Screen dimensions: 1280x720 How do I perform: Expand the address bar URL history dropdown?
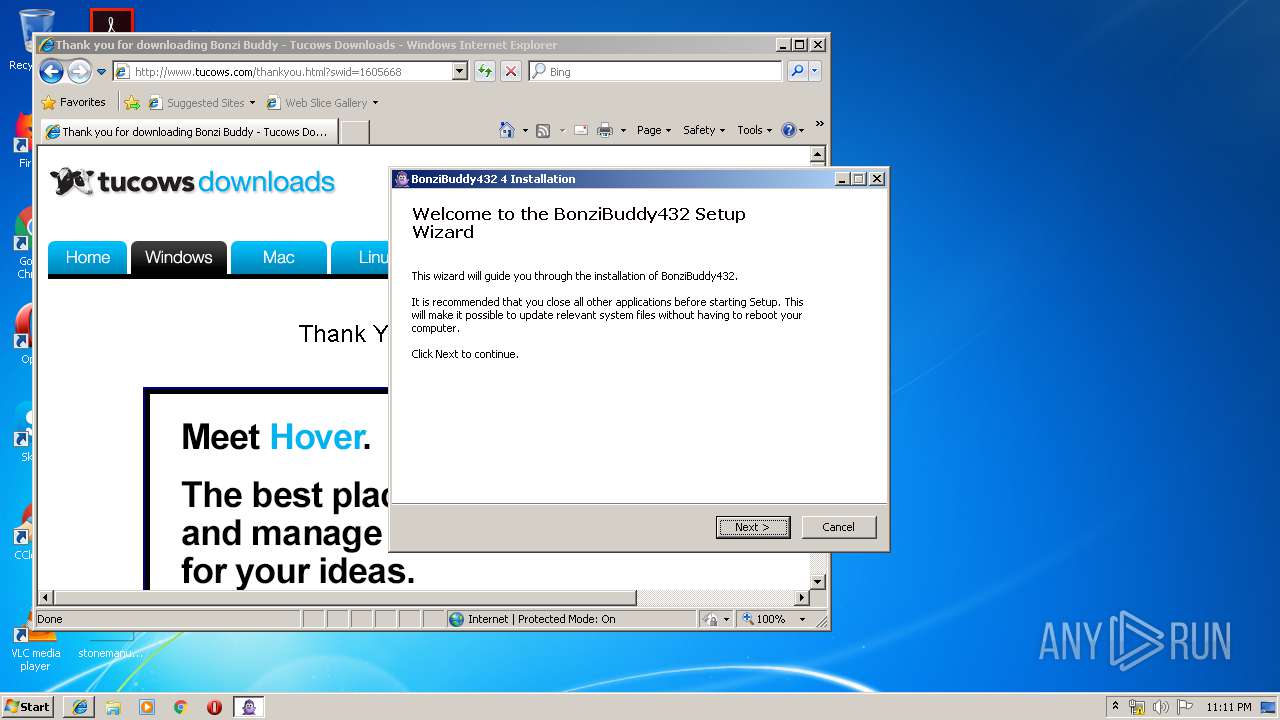(460, 71)
